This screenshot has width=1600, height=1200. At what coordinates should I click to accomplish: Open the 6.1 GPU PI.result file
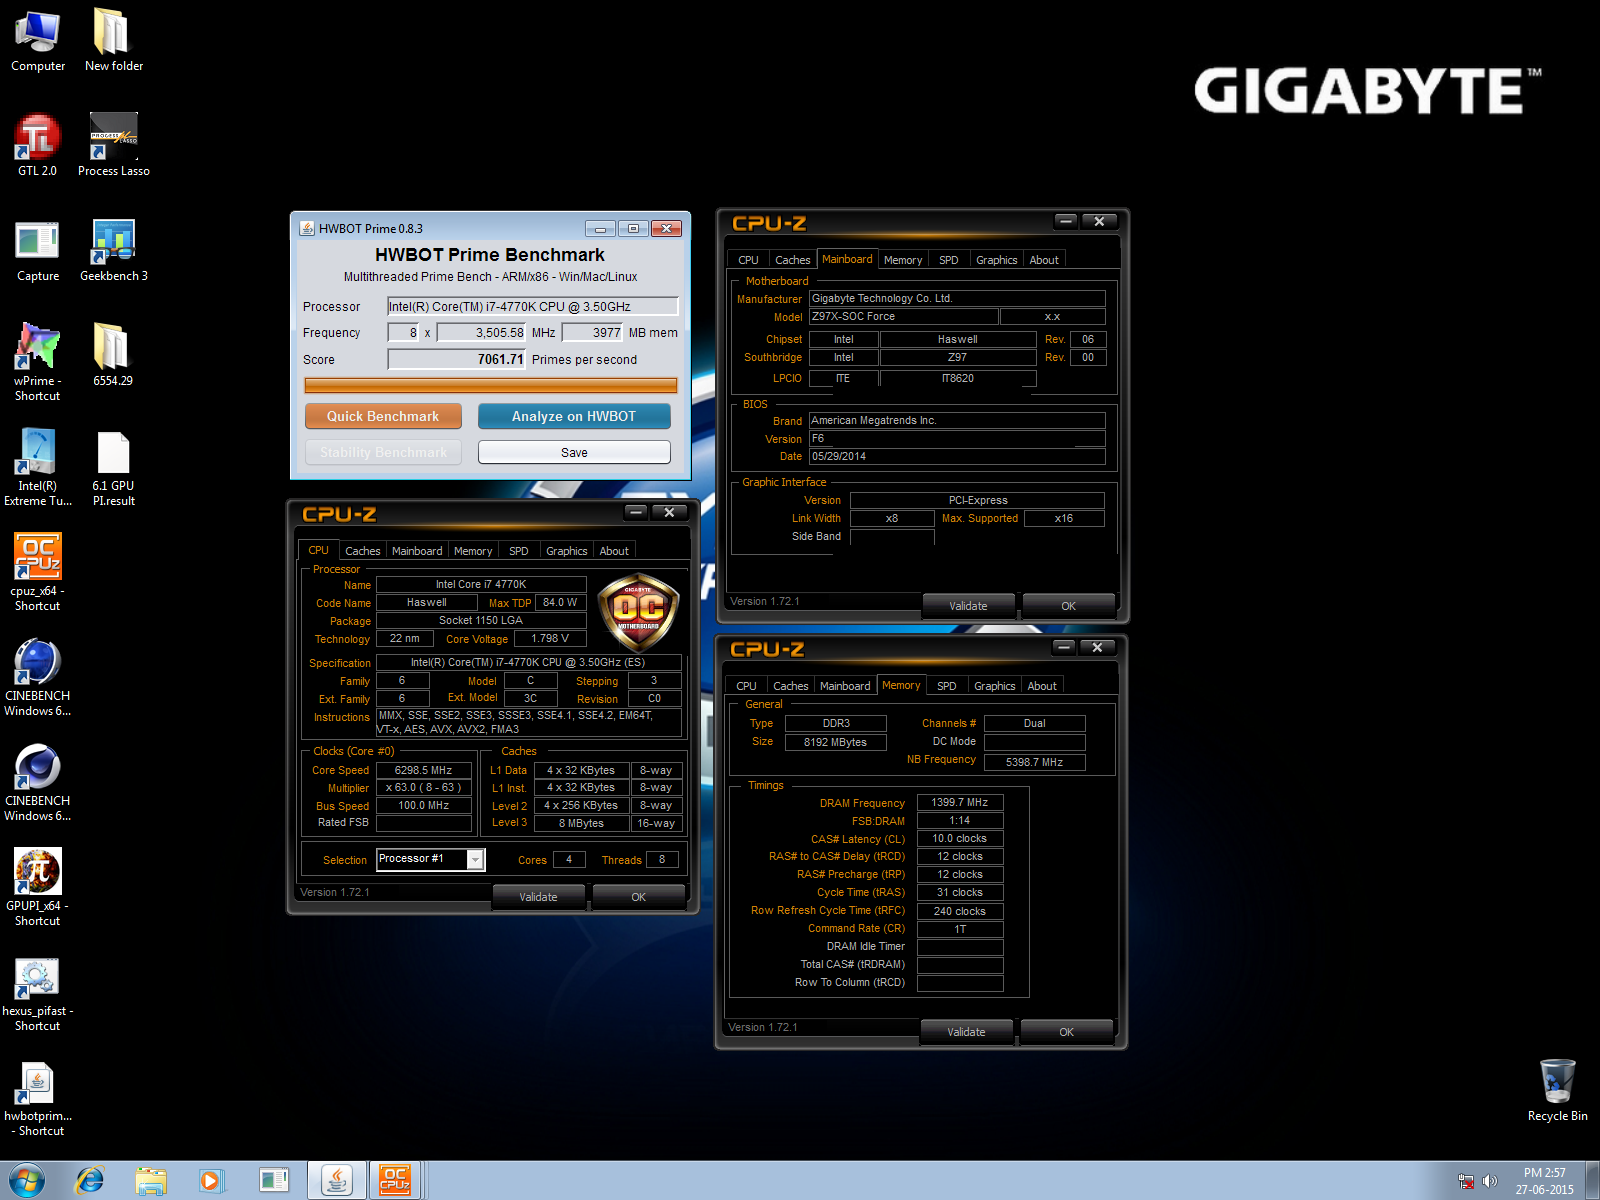[x=113, y=467]
